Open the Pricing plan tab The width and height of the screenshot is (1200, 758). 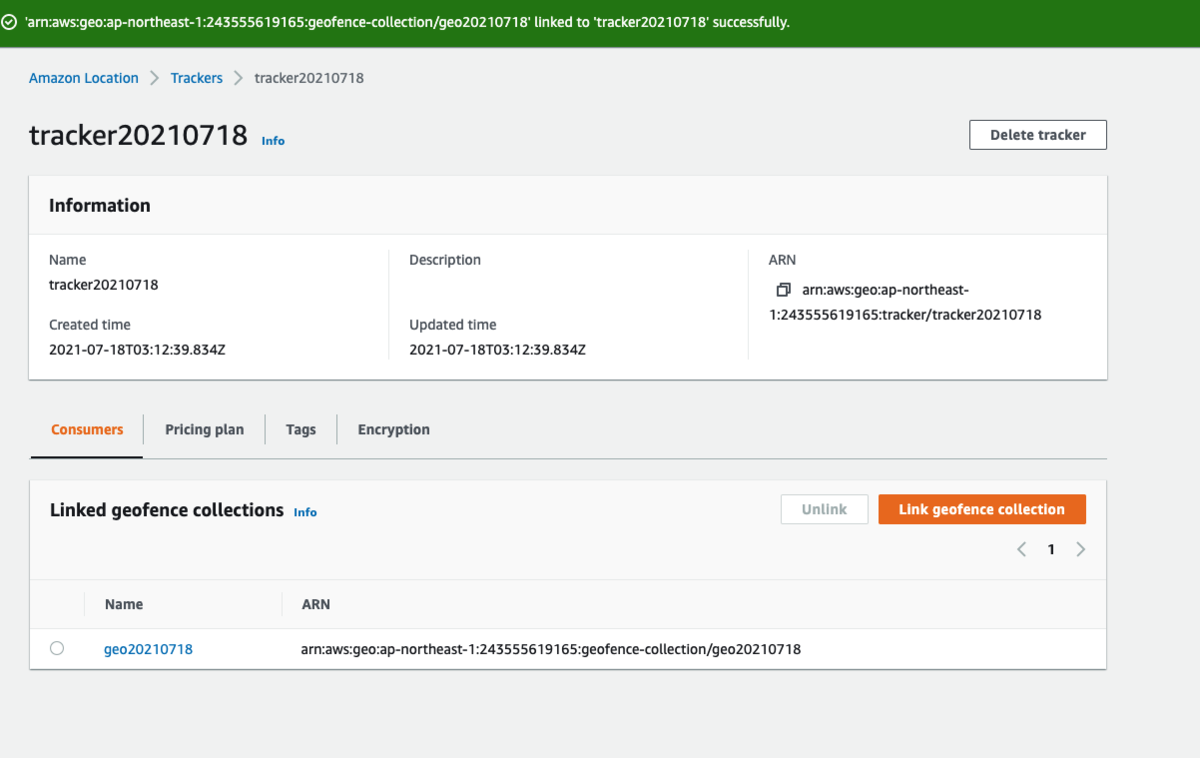tap(204, 430)
